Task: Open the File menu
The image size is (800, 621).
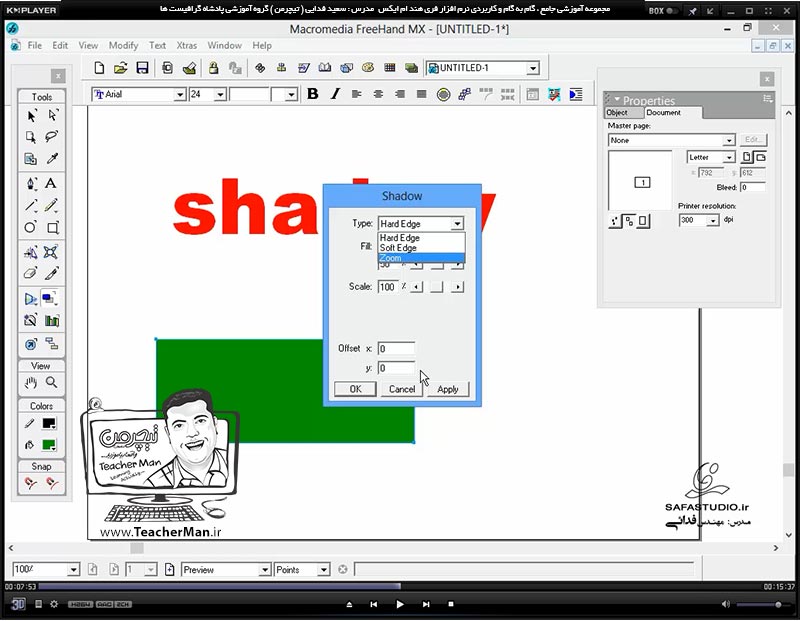Action: click(35, 45)
